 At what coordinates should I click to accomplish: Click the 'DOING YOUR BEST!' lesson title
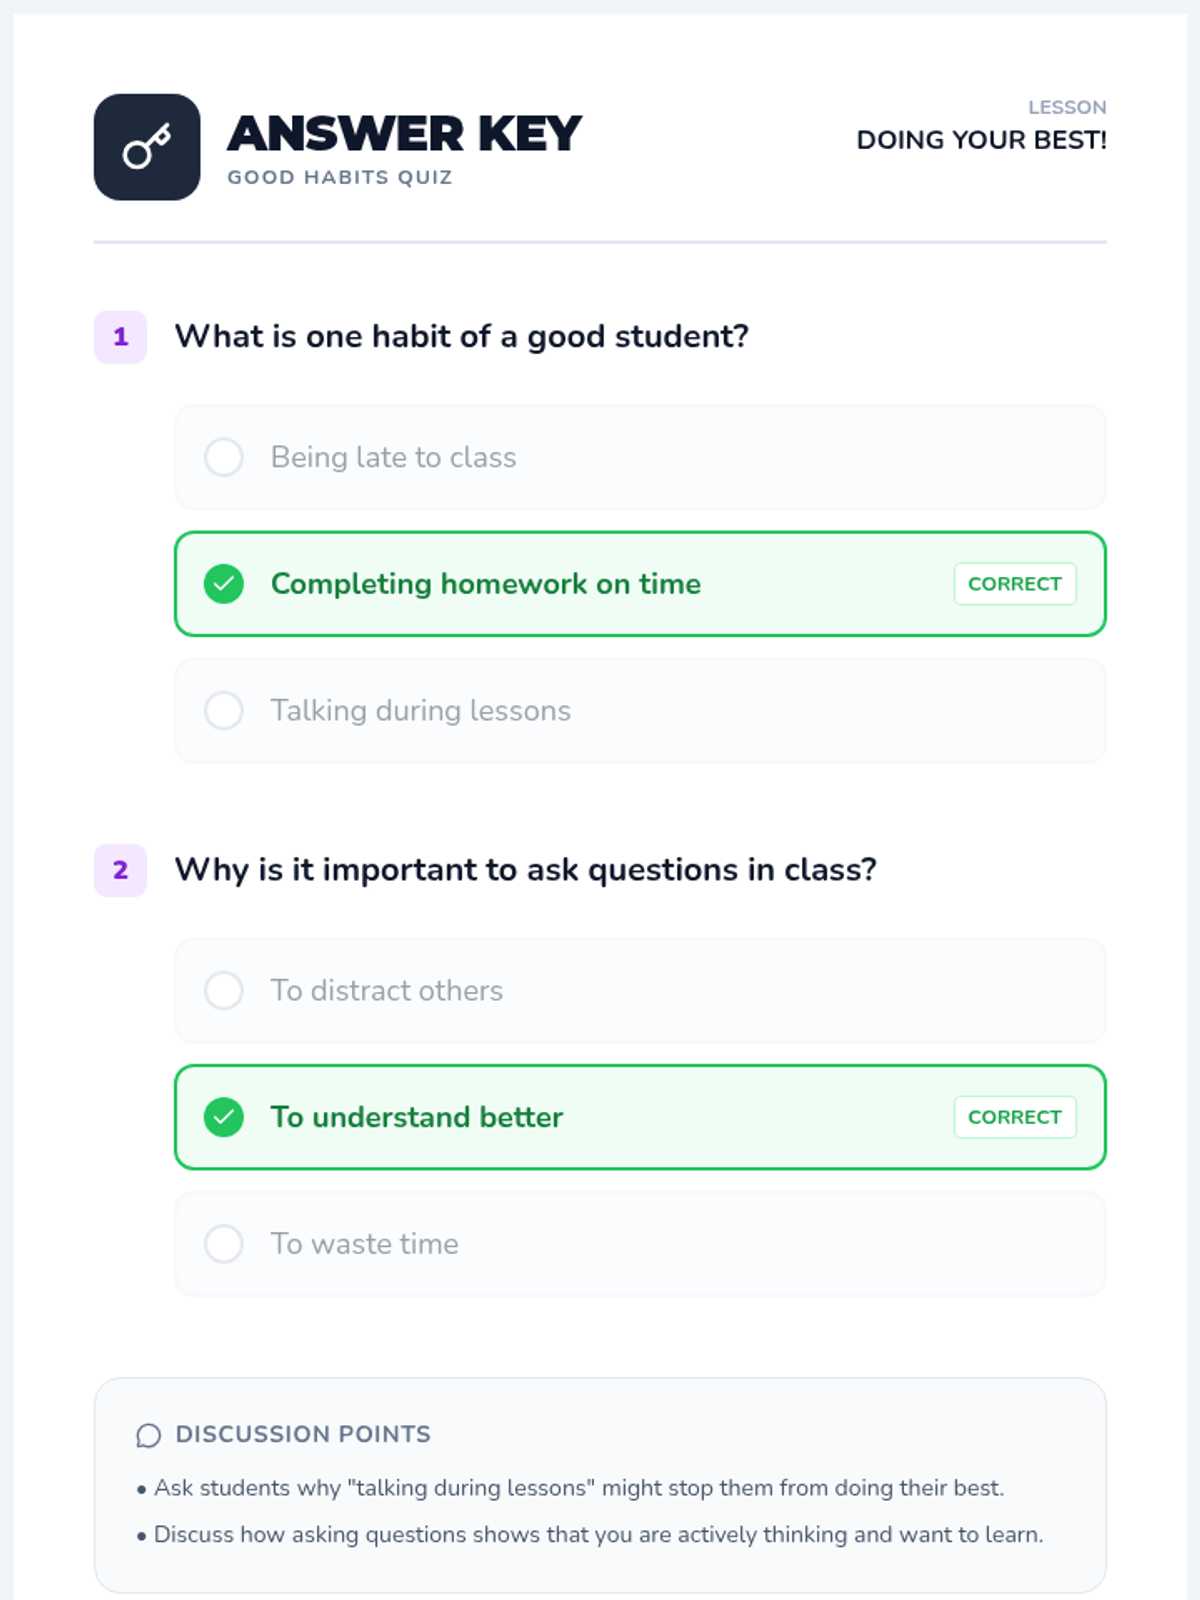pos(981,140)
